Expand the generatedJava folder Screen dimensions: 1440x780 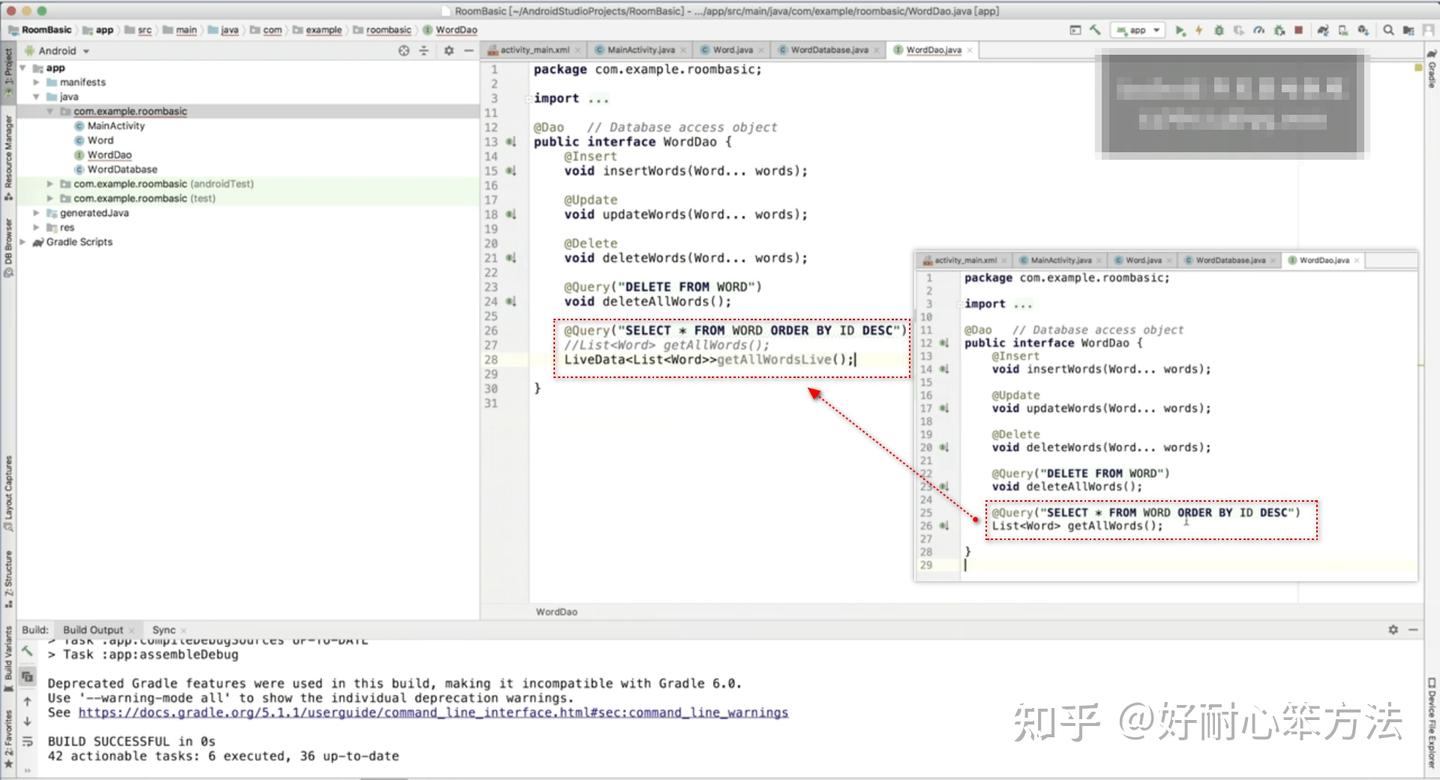coord(37,213)
